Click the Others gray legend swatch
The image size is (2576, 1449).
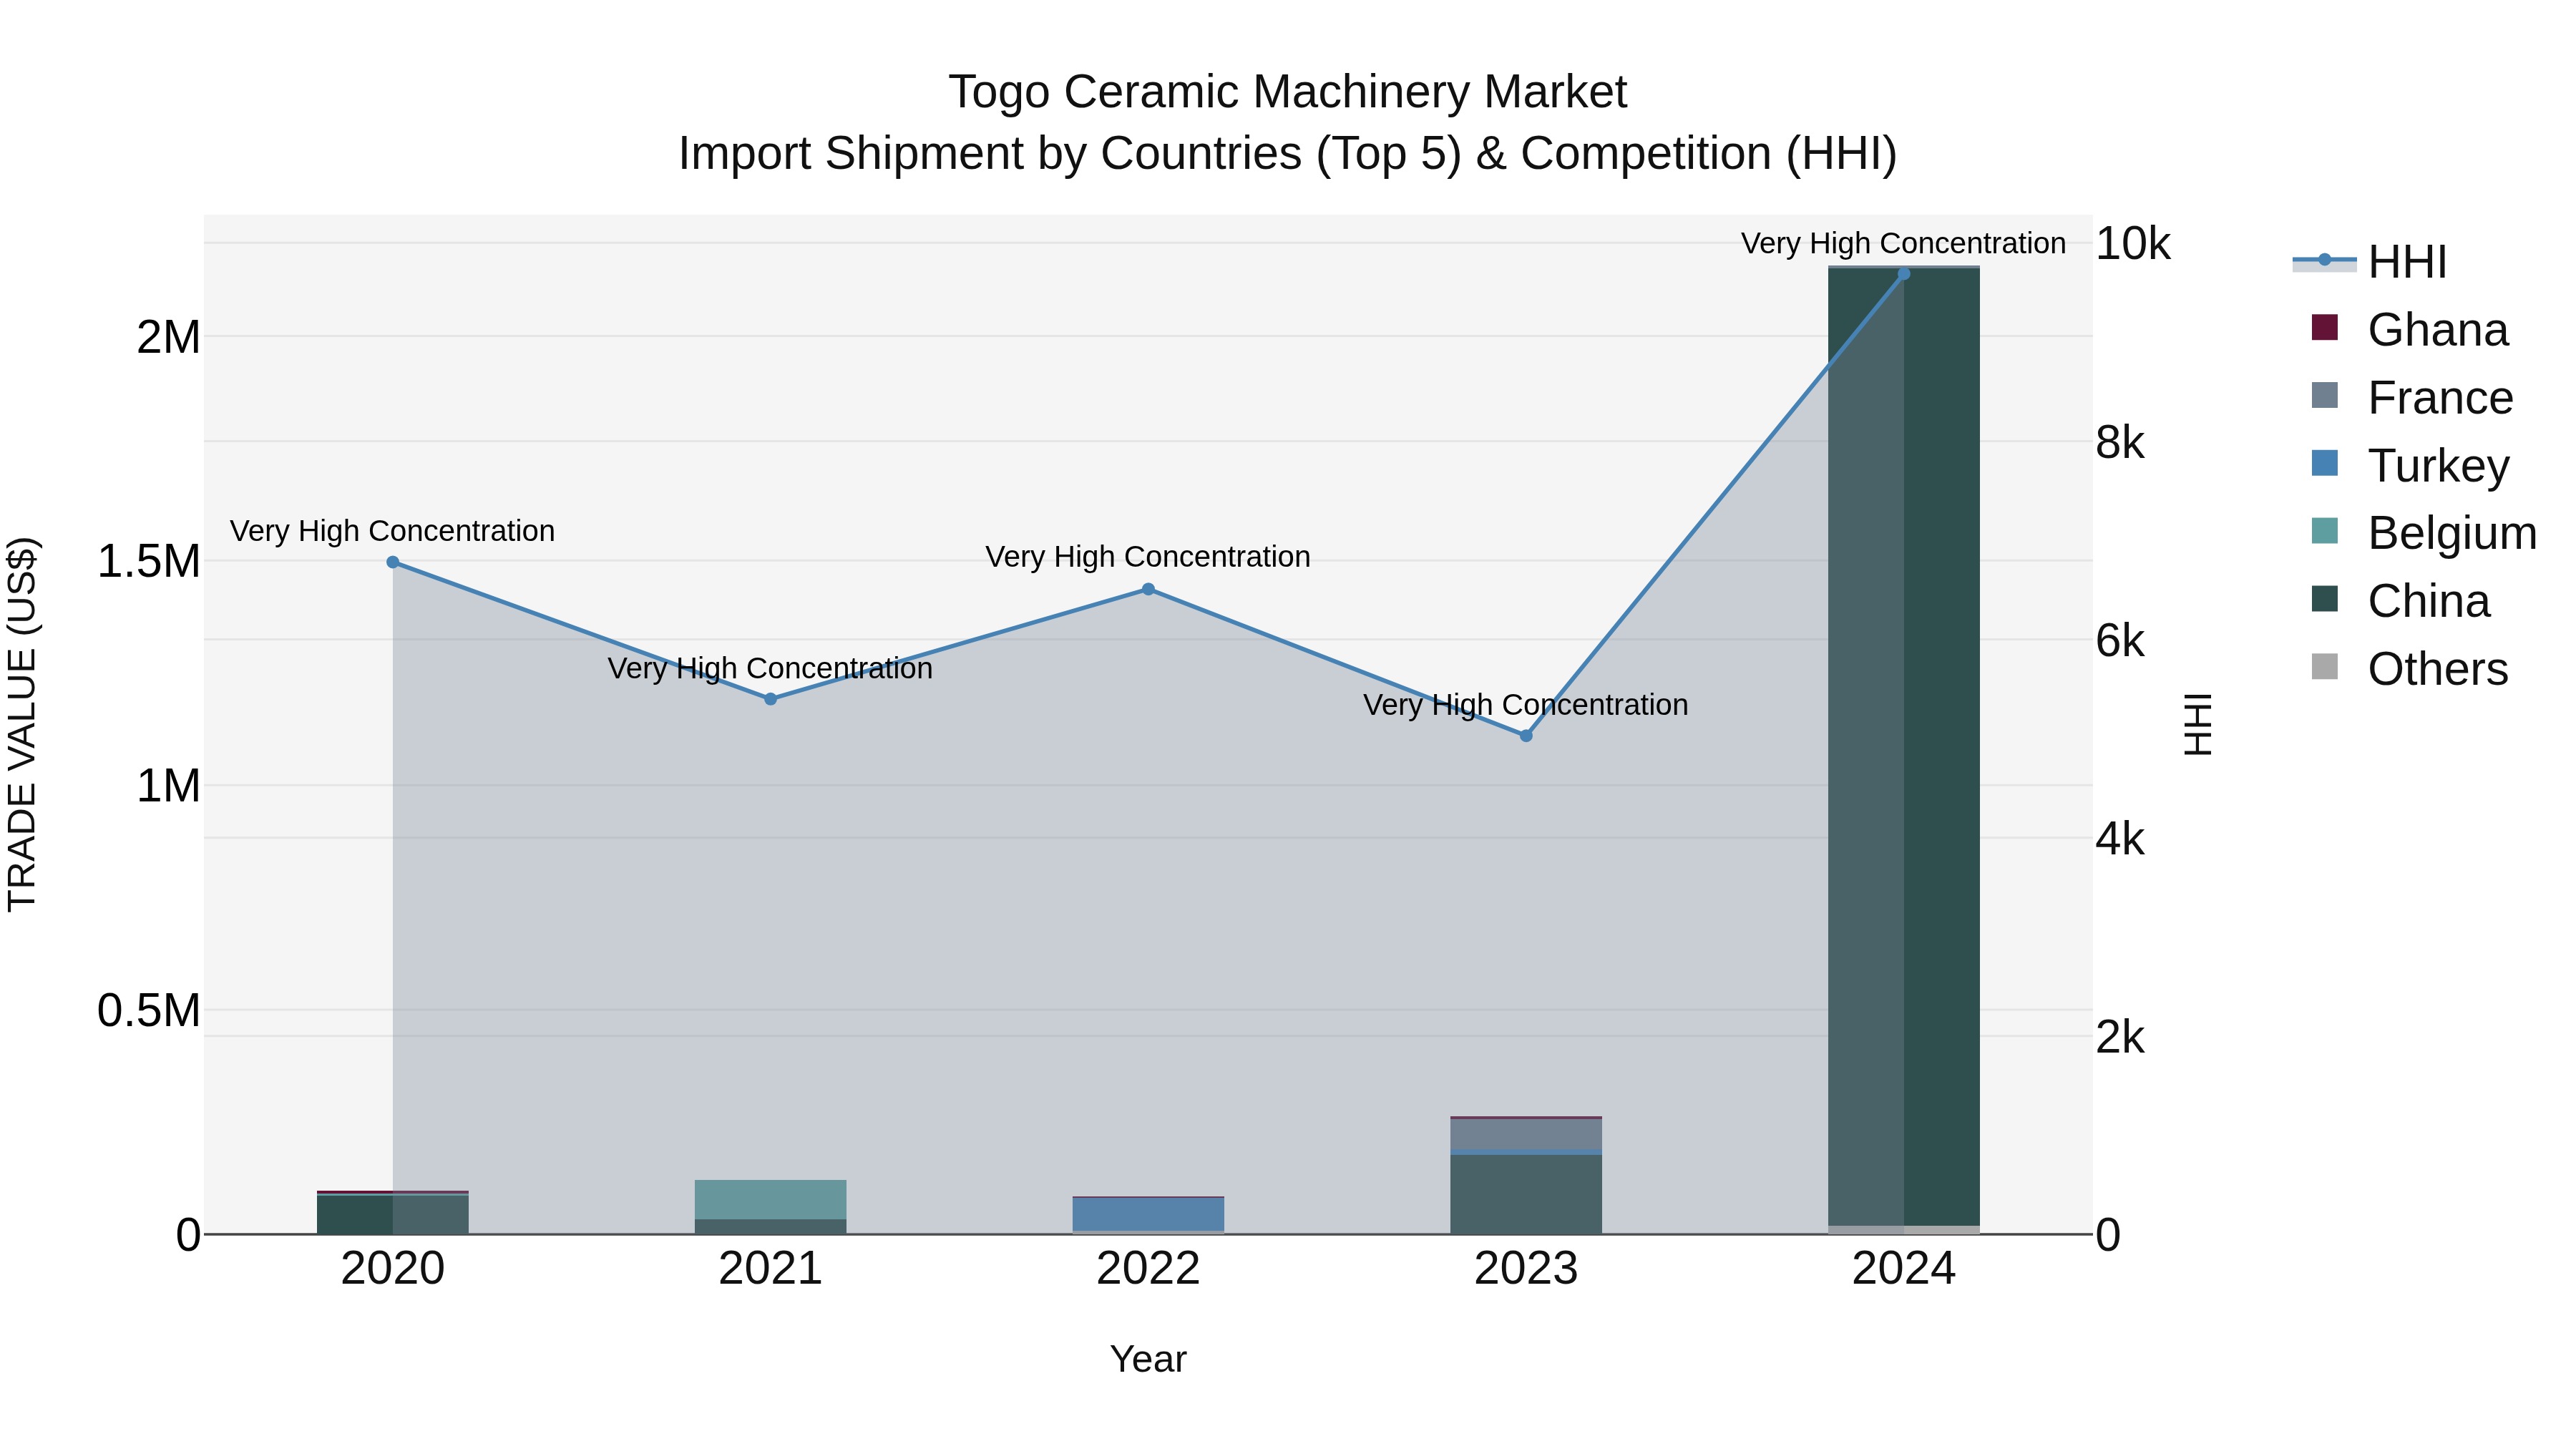[2325, 666]
